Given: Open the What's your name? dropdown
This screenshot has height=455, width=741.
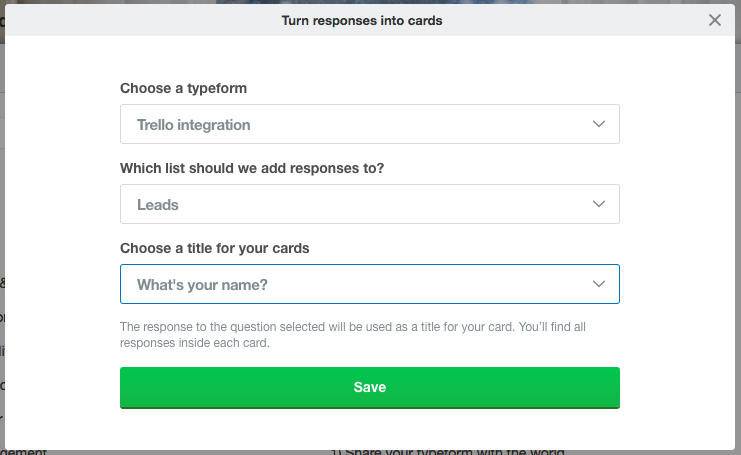Looking at the screenshot, I should point(370,283).
